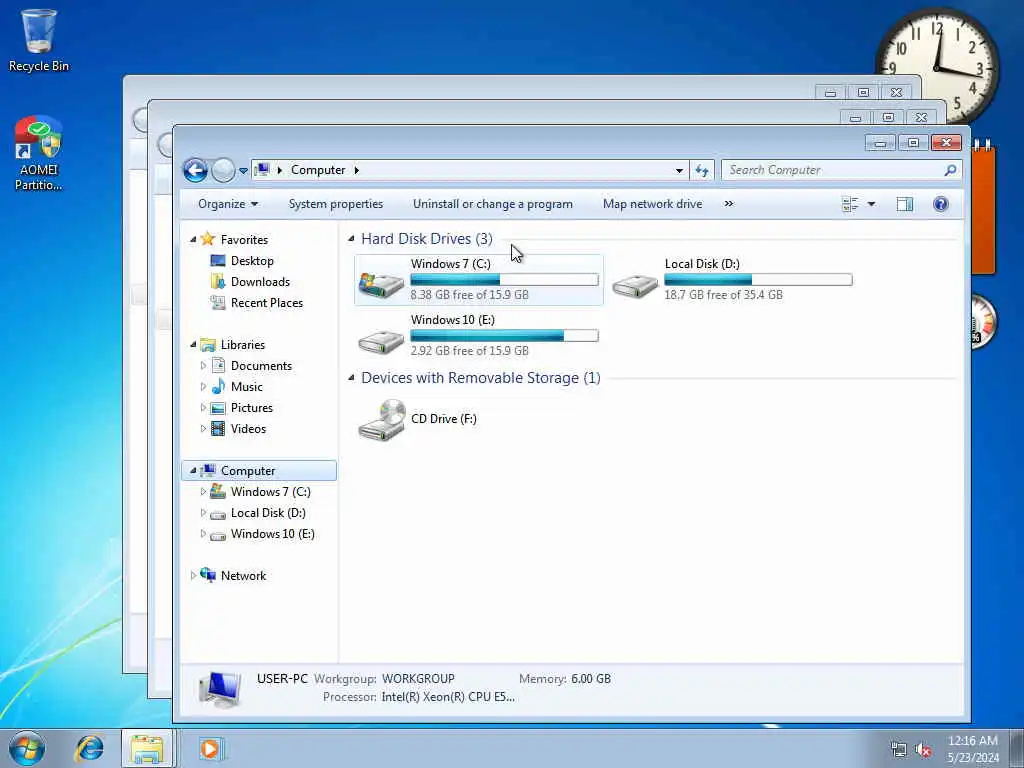Collapse the Libraries group

tap(193, 344)
